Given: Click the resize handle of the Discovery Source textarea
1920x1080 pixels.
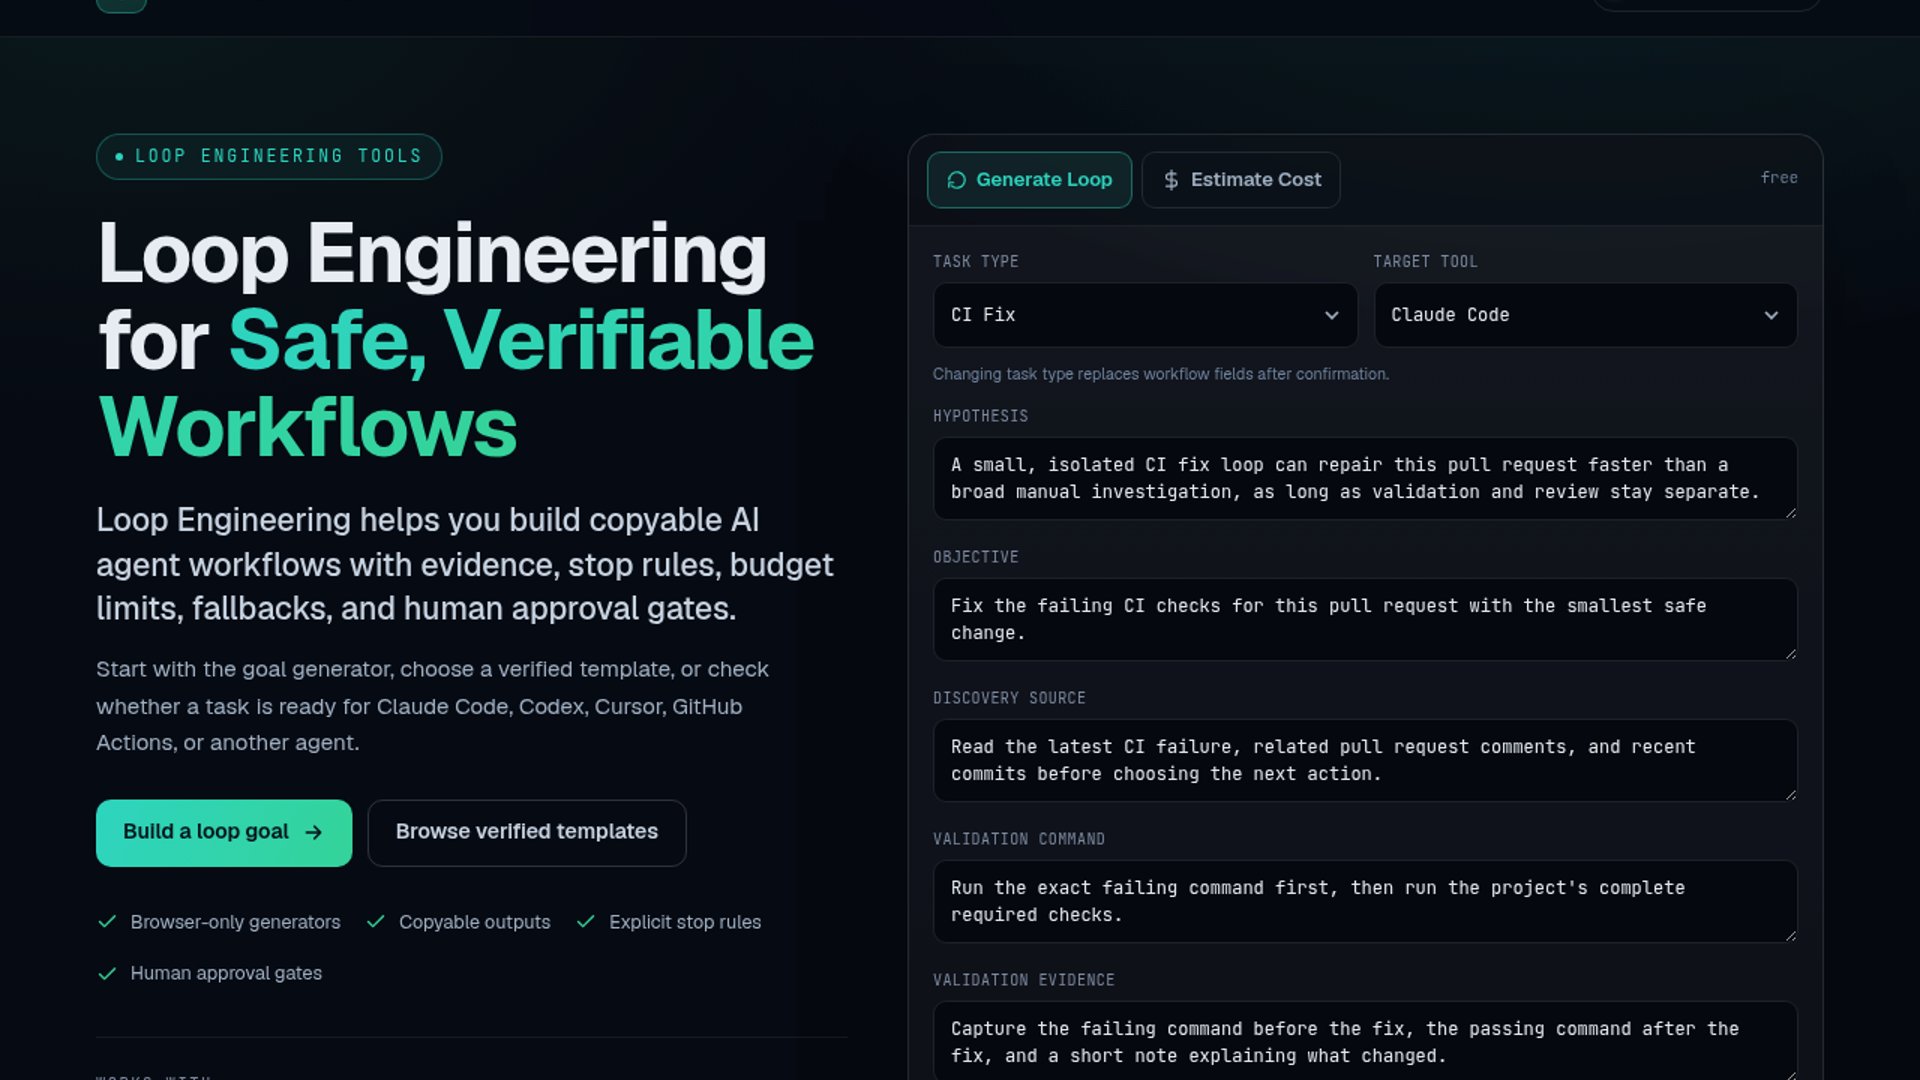Looking at the screenshot, I should (x=1790, y=794).
